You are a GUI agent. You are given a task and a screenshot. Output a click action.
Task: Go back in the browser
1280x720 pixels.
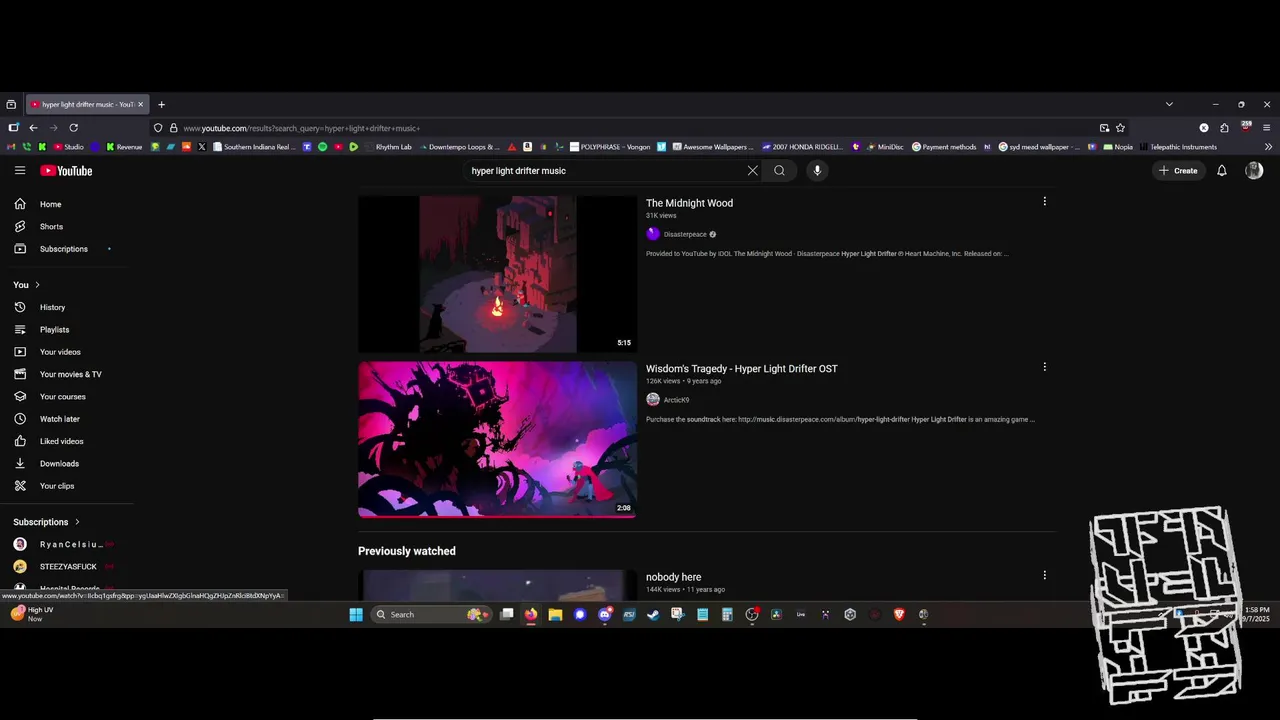[33, 128]
